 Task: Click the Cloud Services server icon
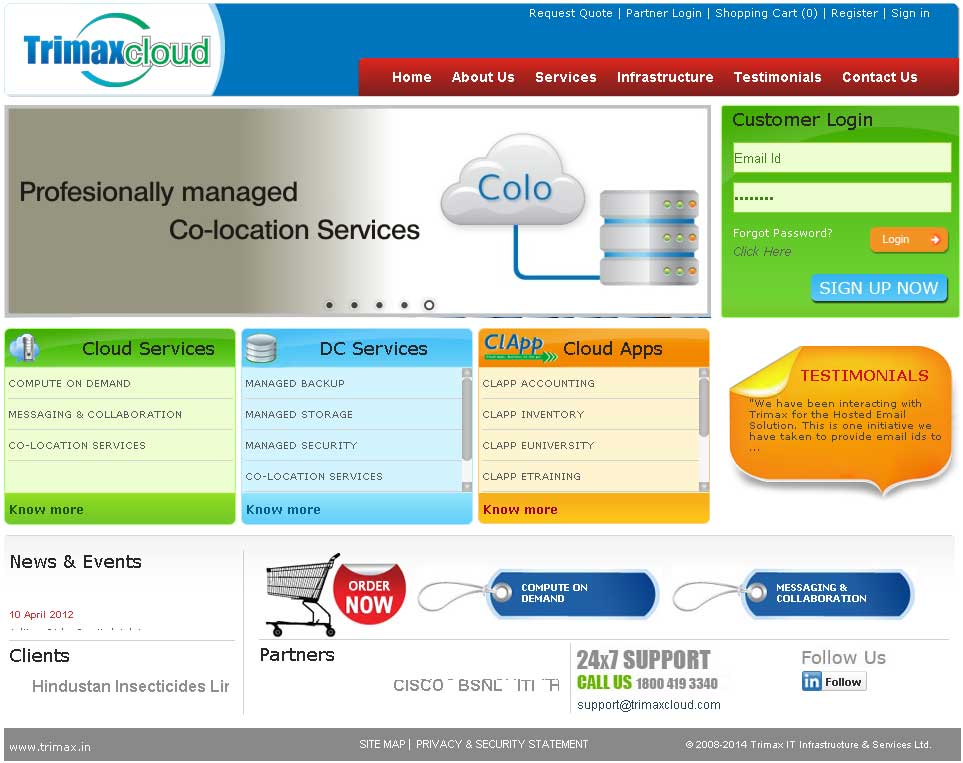coord(23,348)
